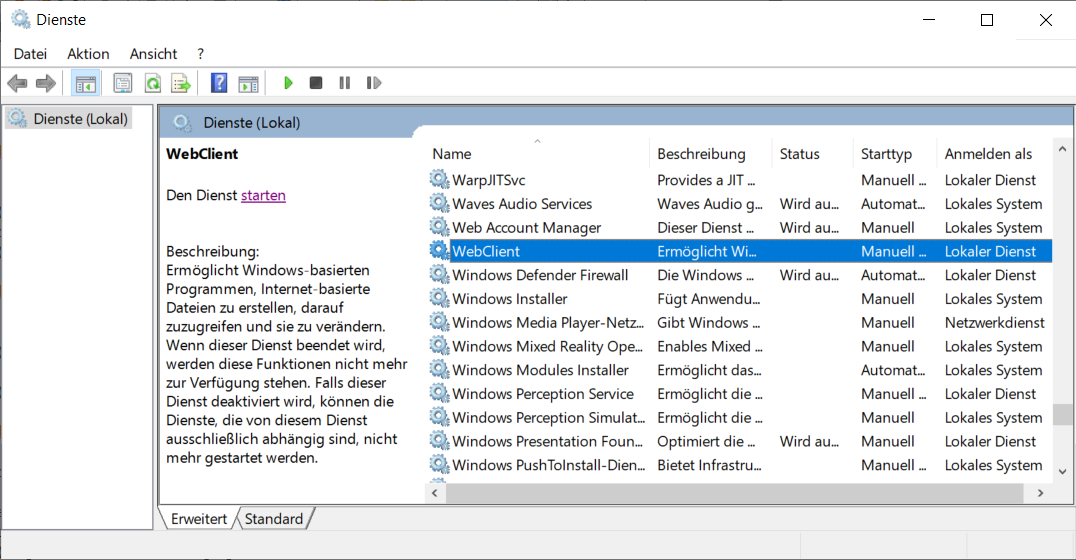Click Netzwerkdienst in Anmelden als column
Viewport: 1076px width, 560px height.
click(x=994, y=323)
